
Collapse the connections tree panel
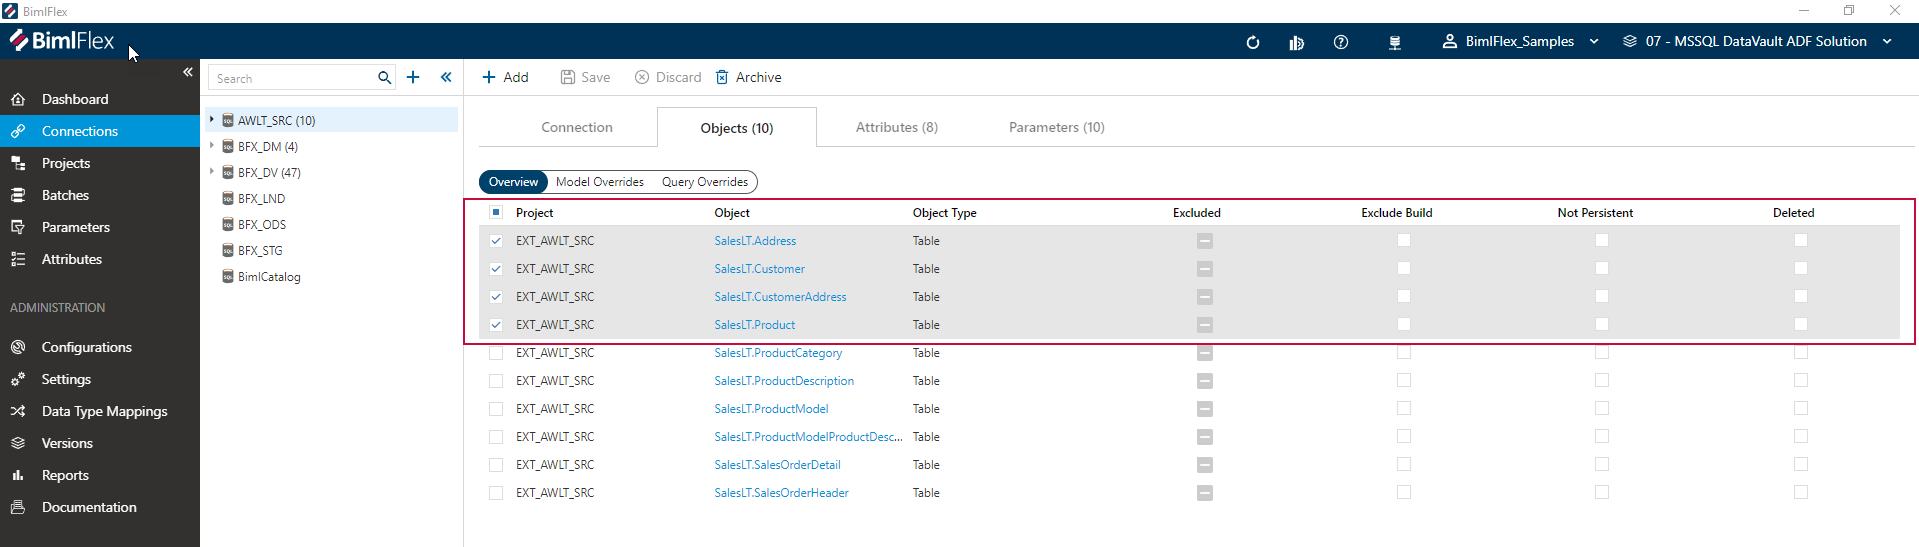click(446, 77)
